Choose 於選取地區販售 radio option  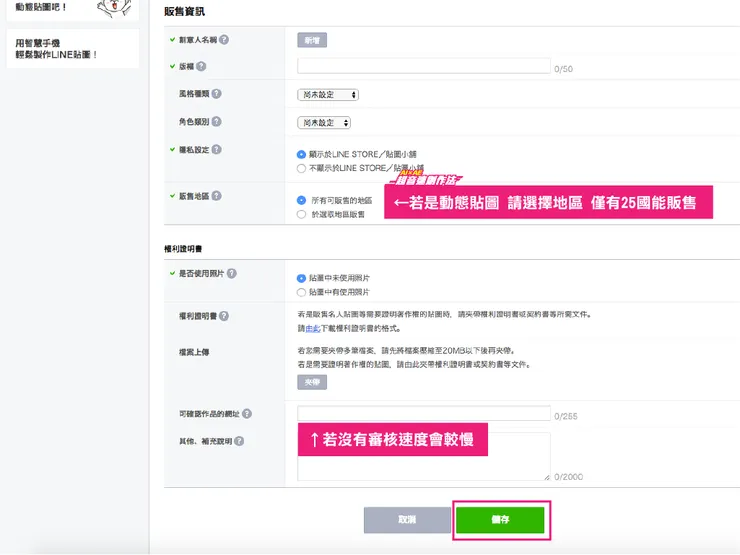click(x=302, y=215)
